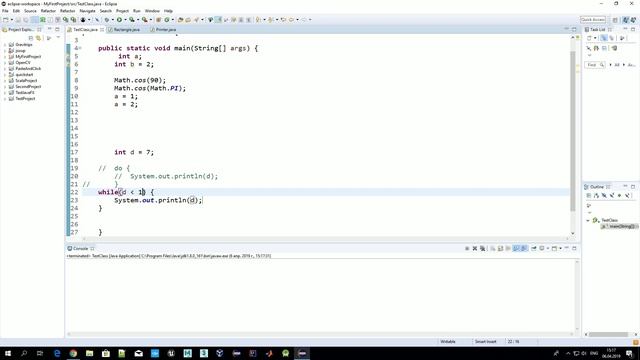Screen dimensions: 640x360
Task: Click the fold marker on line 4
Action: tap(80, 48)
